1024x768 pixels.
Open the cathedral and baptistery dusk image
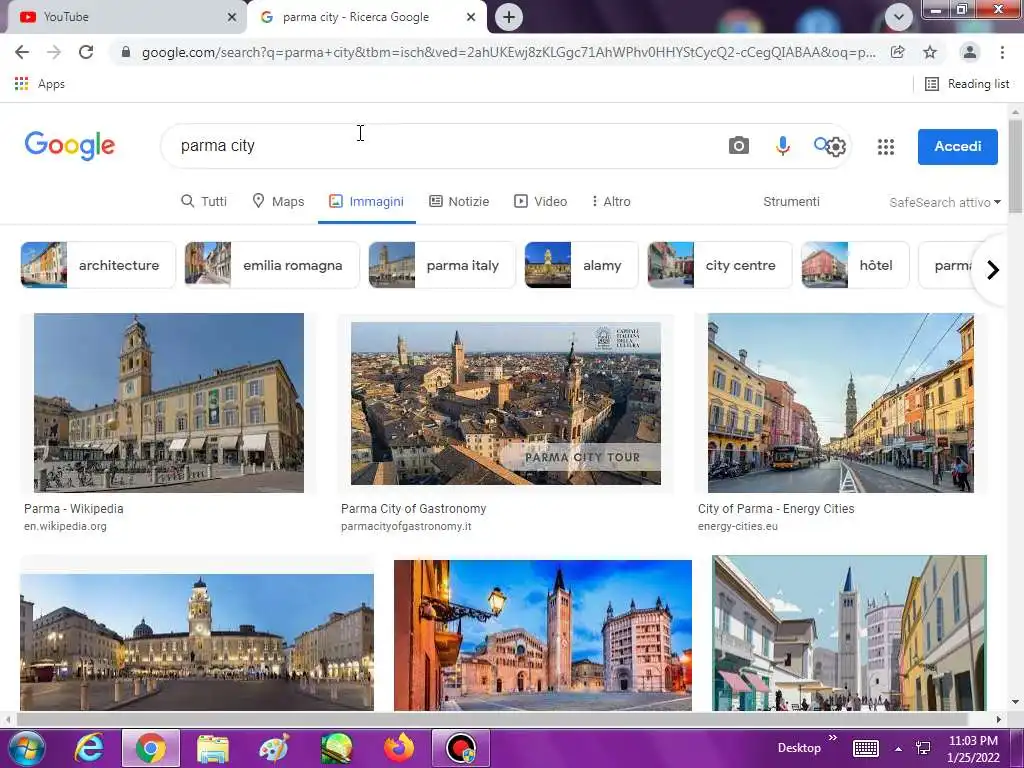pos(543,635)
